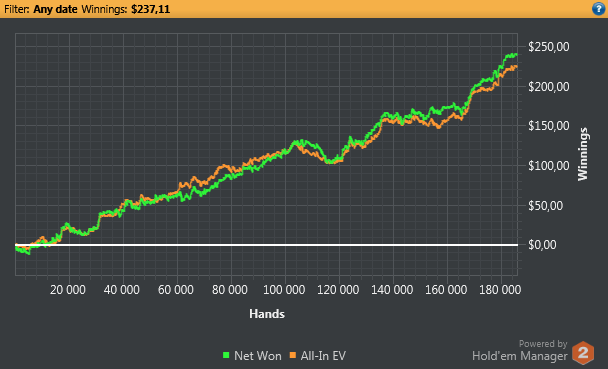Image resolution: width=608 pixels, height=369 pixels.
Task: Toggle the All-In EV series label
Action: (x=323, y=355)
